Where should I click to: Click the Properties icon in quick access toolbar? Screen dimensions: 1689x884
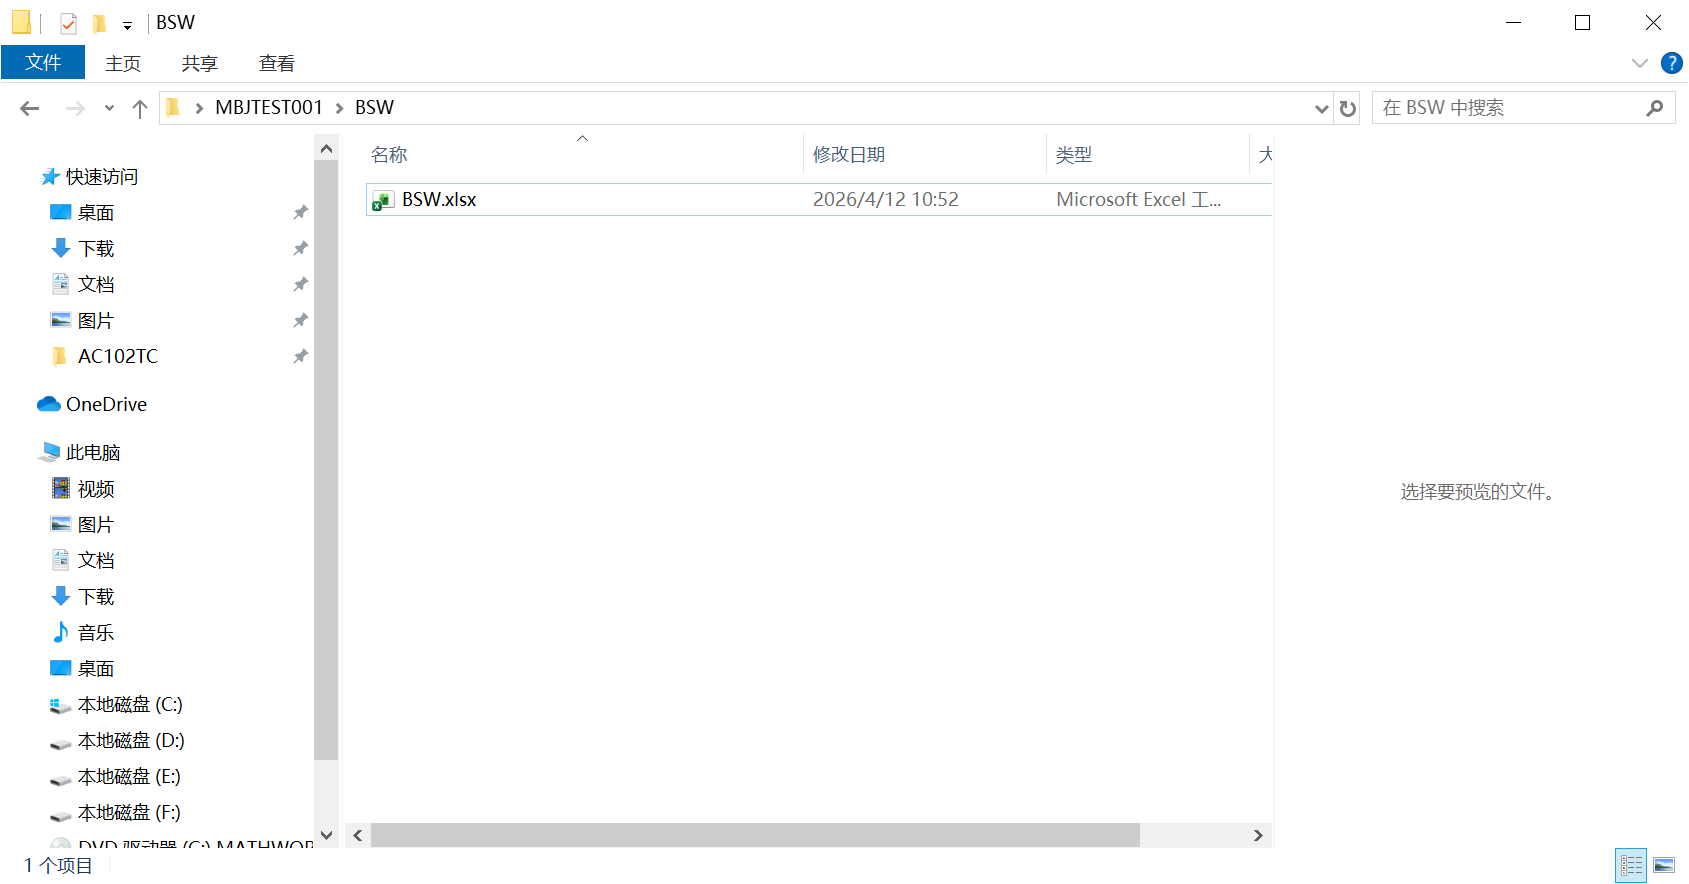(x=68, y=23)
